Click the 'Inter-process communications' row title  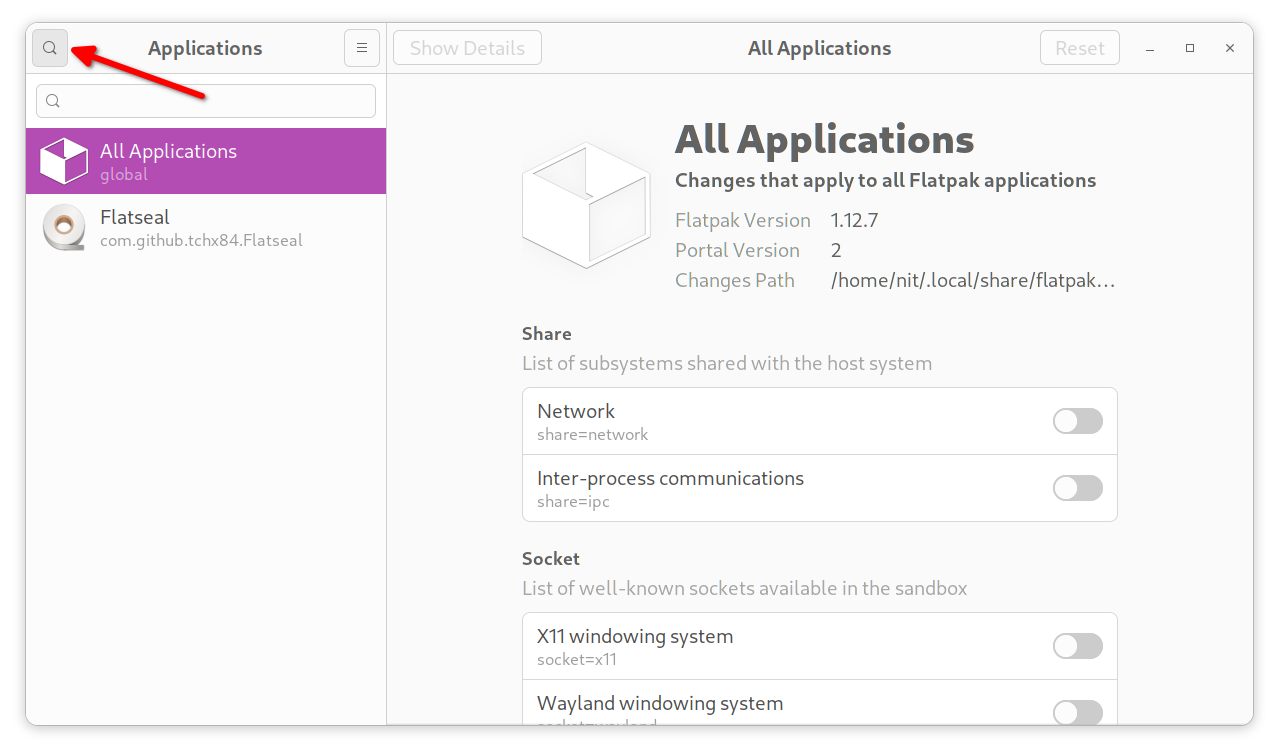[670, 478]
